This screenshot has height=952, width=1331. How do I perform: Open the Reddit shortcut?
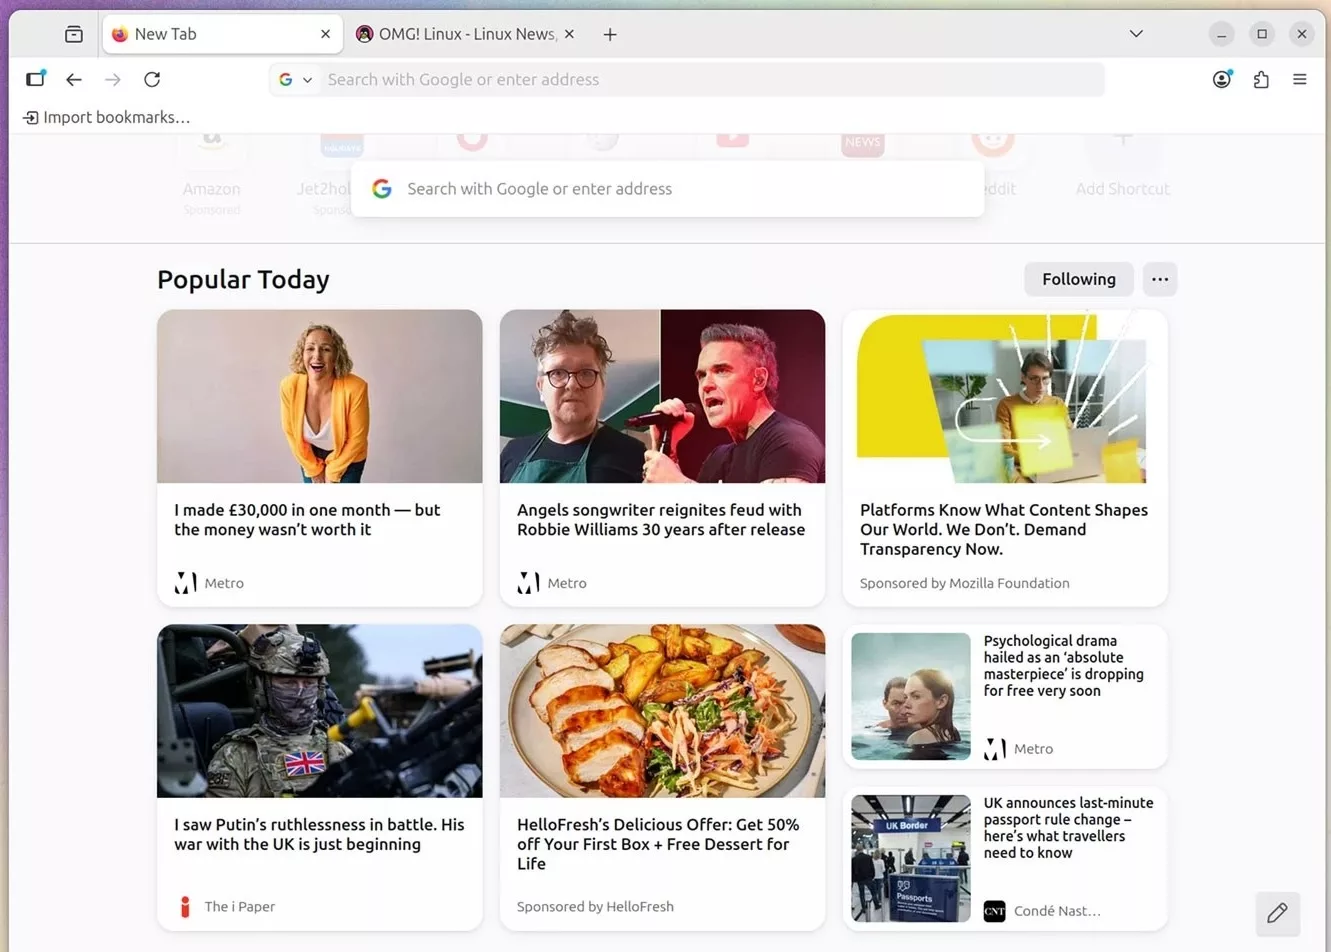pyautogui.click(x=992, y=150)
